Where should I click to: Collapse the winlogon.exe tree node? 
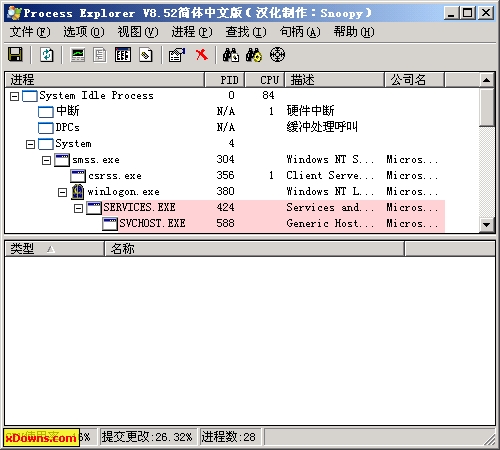coord(62,192)
